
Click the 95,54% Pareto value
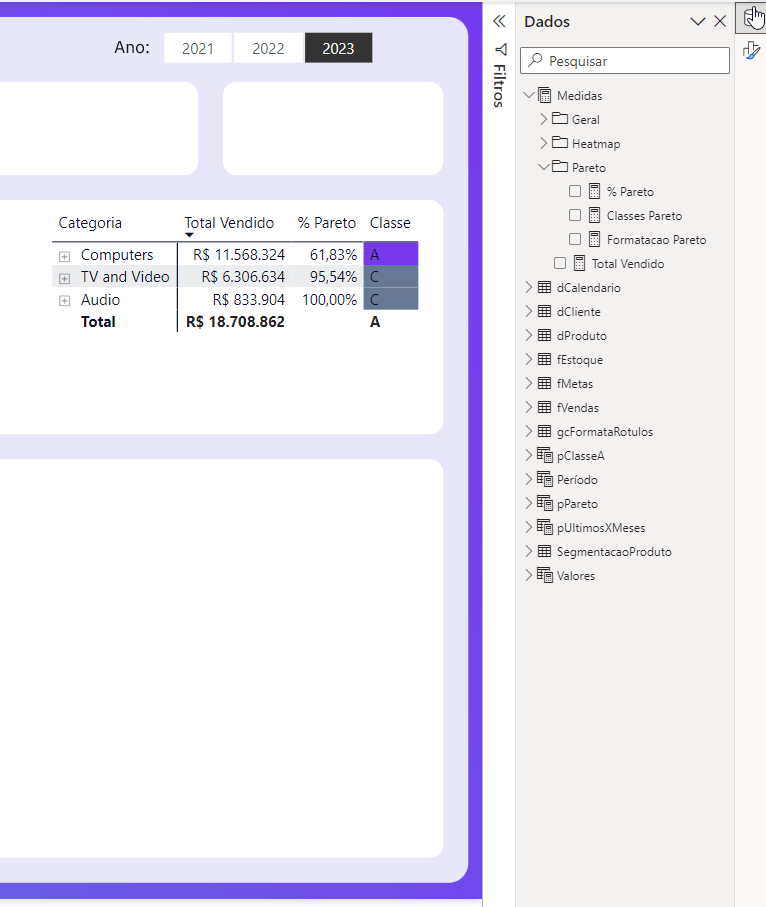(333, 276)
